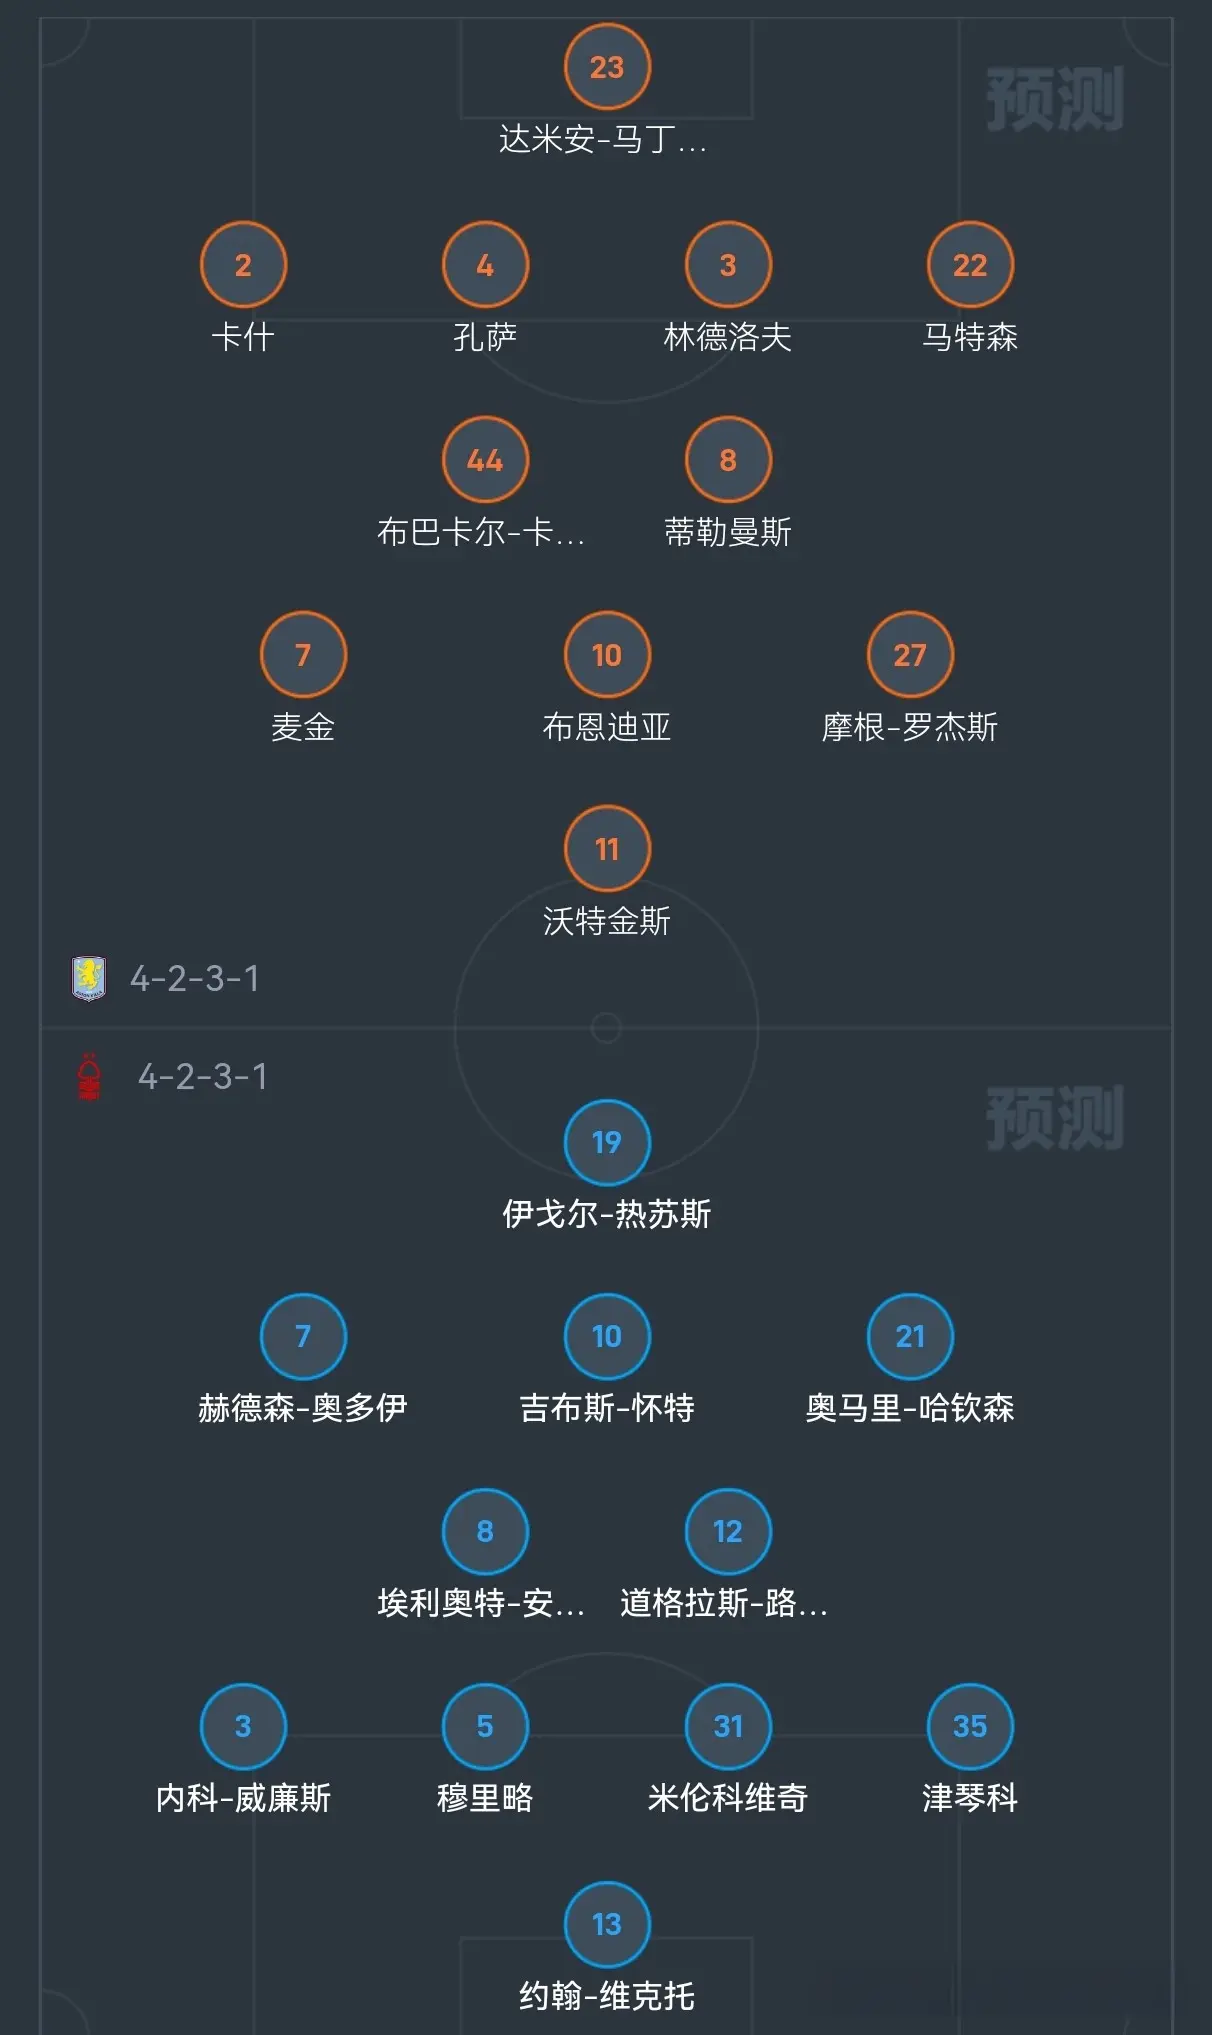
Task: Click blue number 12 midfielder badge
Action: [728, 1531]
